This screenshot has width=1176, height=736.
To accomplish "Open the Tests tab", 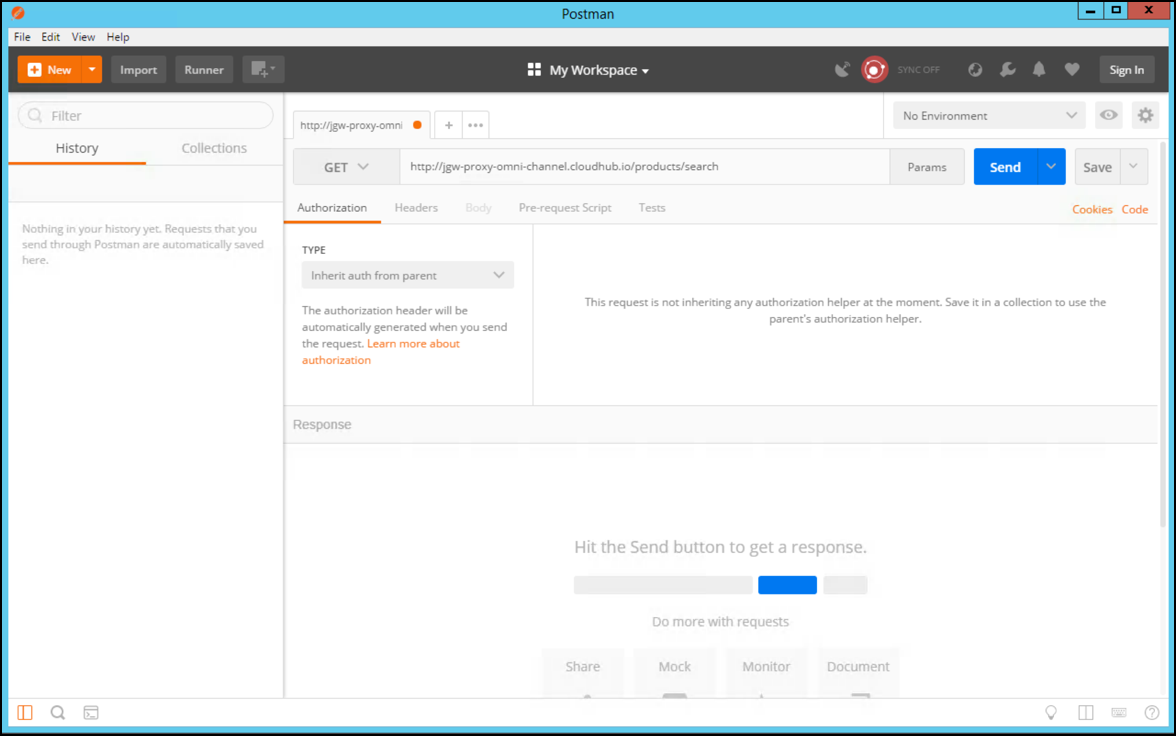I will (x=652, y=208).
